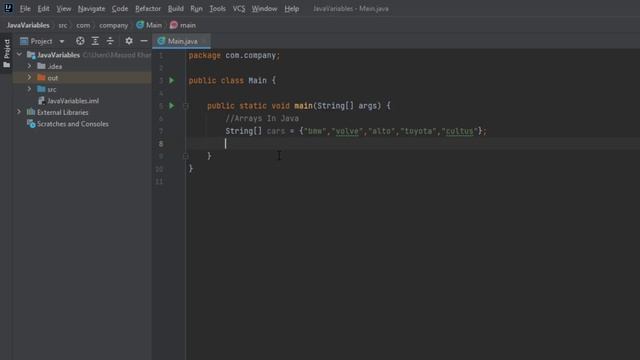Viewport: 640px width, 360px height.
Task: Click the "cars" variable name
Action: coord(276,131)
